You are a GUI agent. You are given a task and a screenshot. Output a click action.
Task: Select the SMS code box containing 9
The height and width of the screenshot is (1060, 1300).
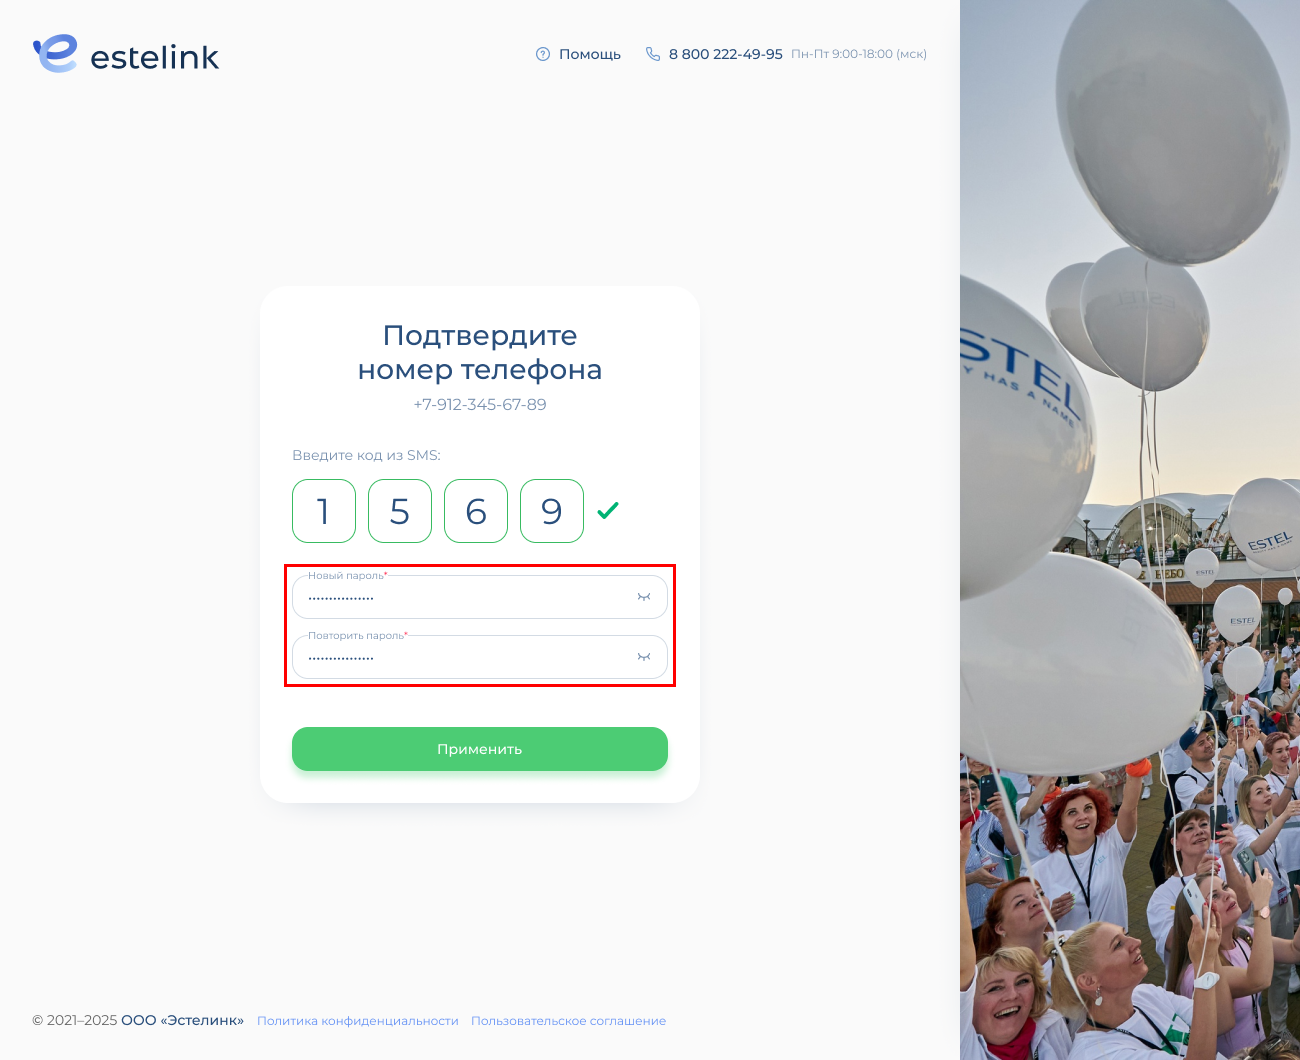coord(552,511)
